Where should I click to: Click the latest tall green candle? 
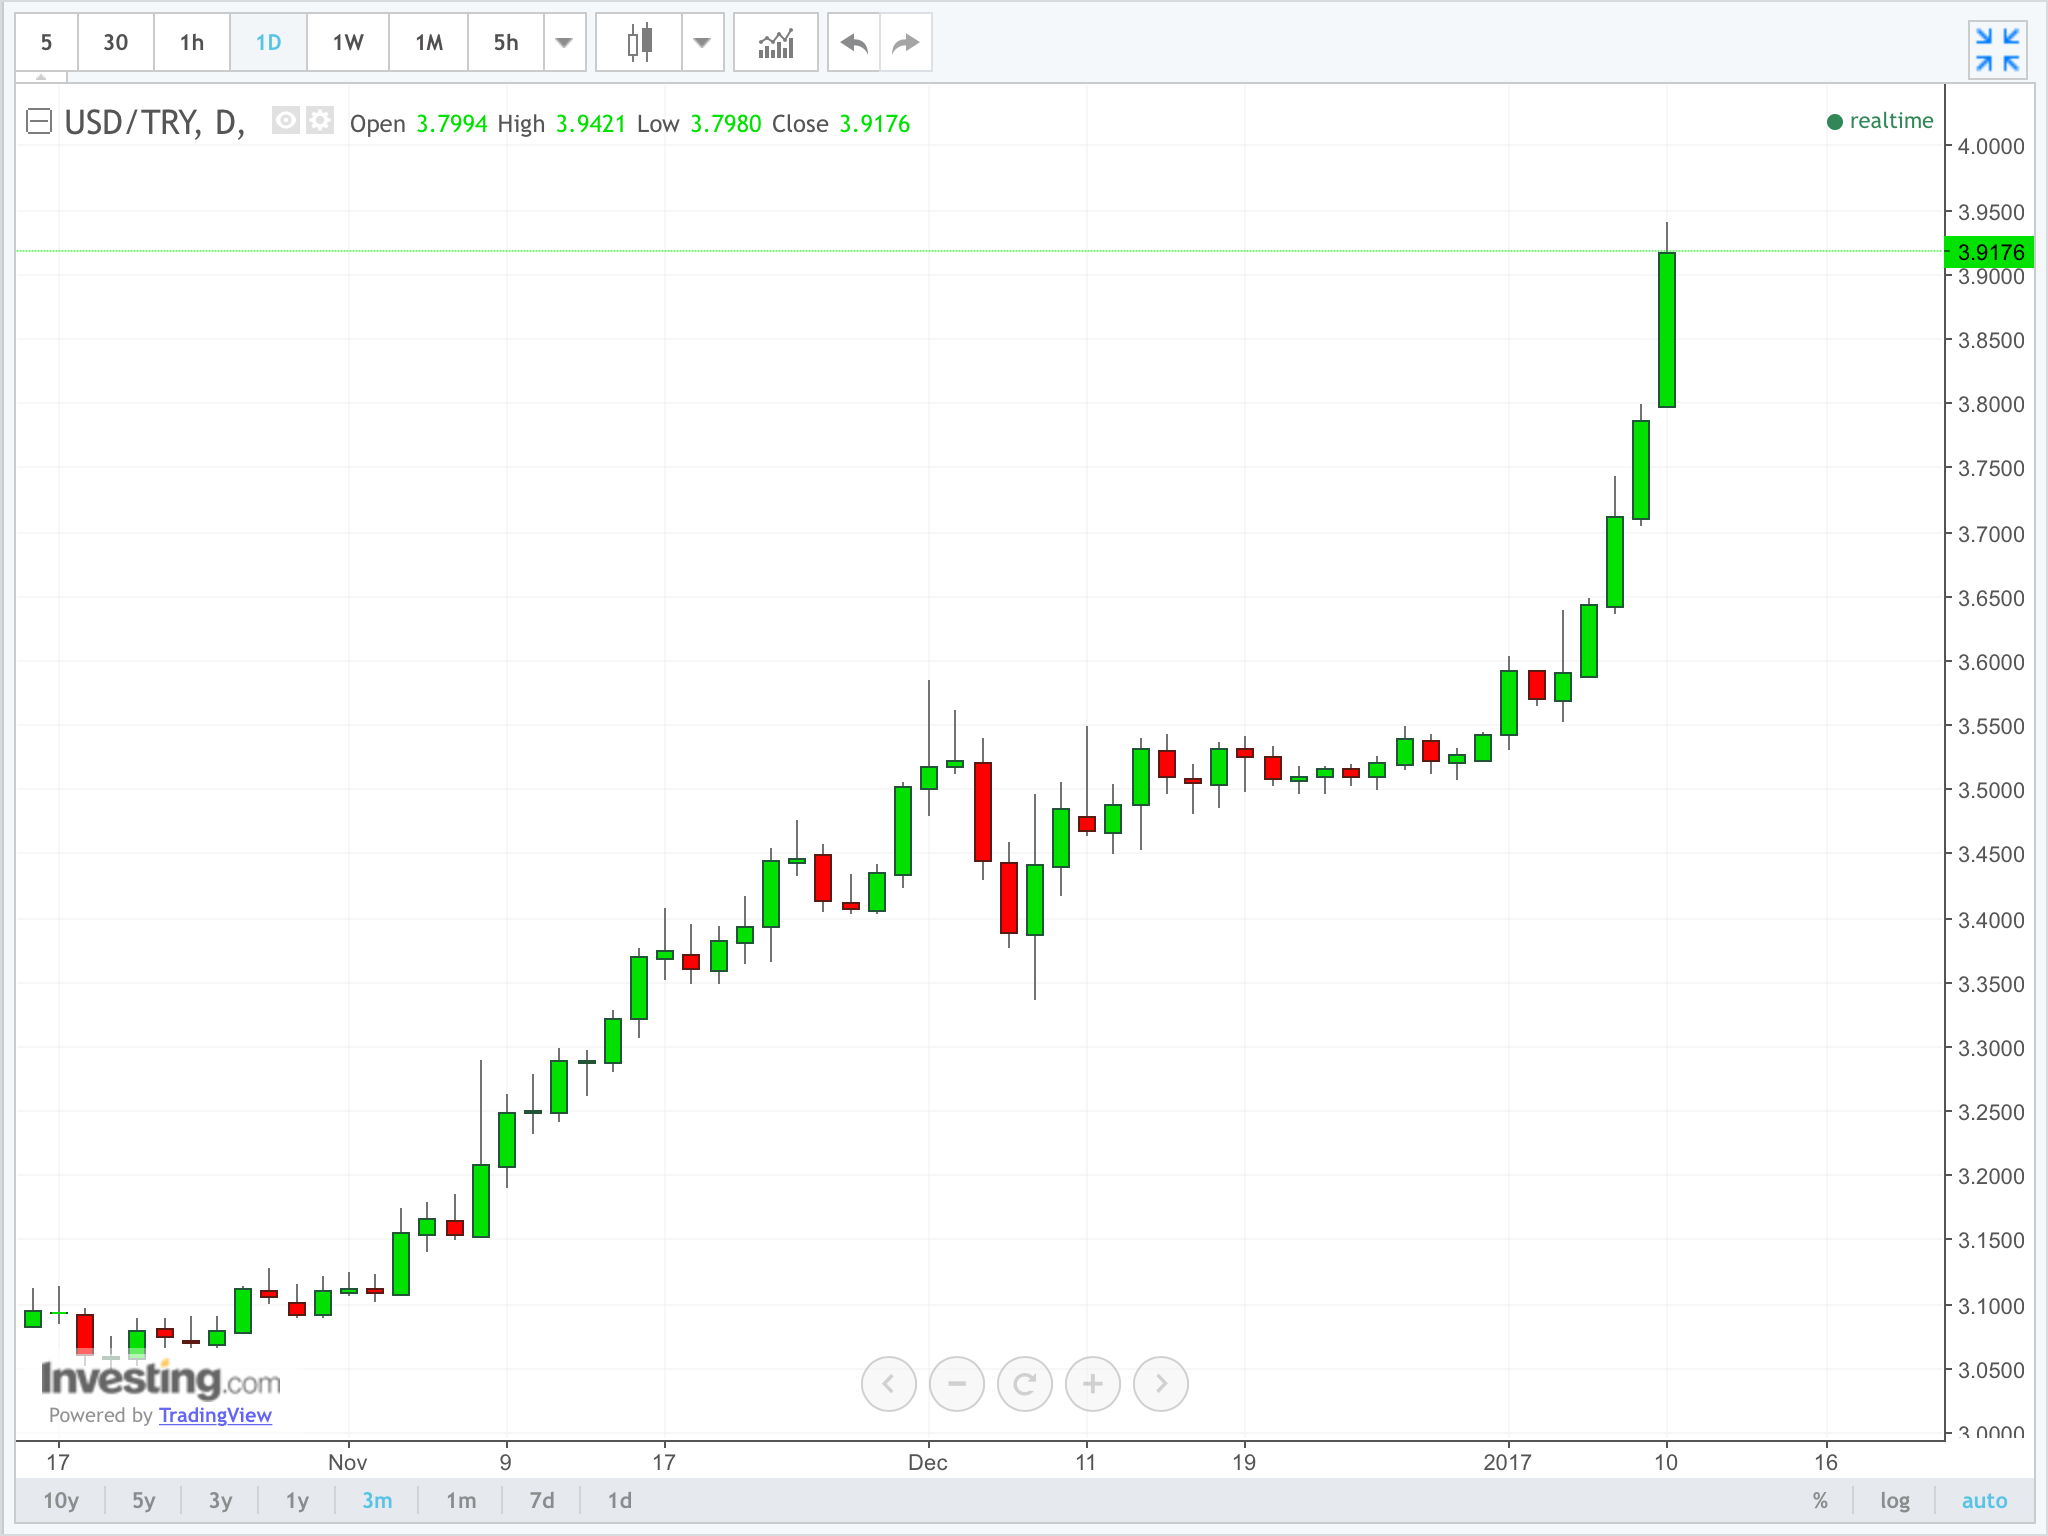(x=1667, y=330)
